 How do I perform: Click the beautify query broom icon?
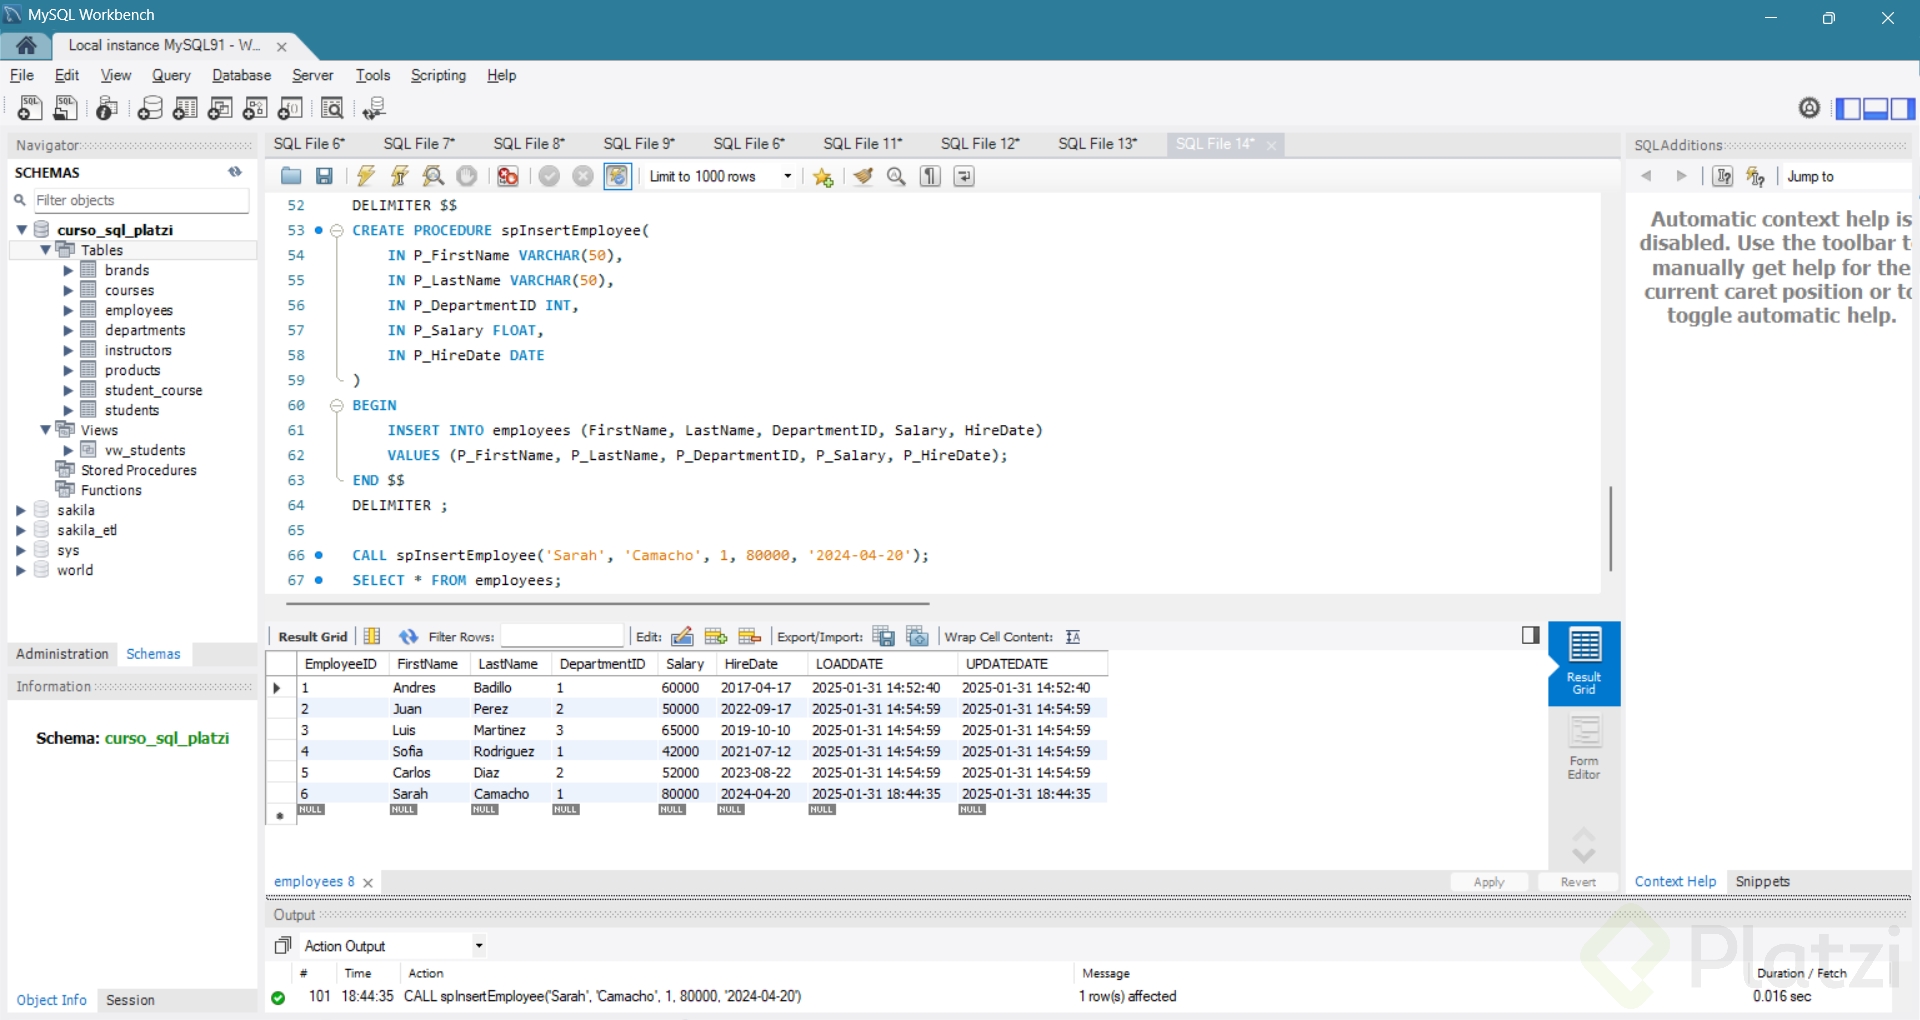[863, 177]
